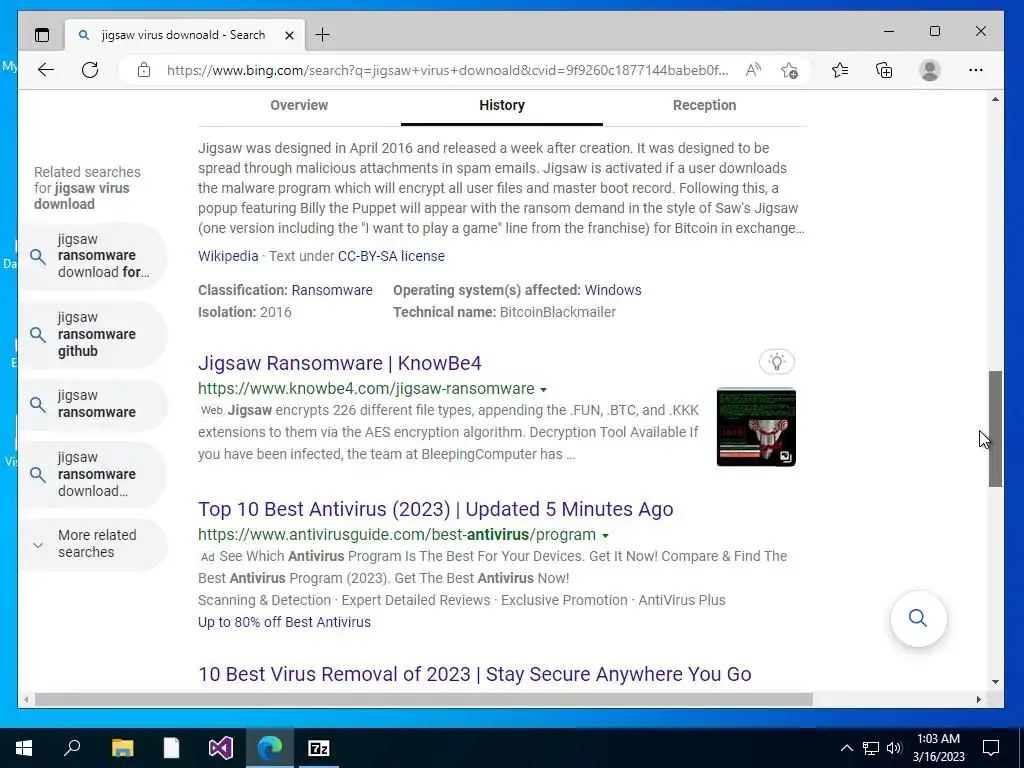Open 7-Zip from the taskbar

point(319,748)
